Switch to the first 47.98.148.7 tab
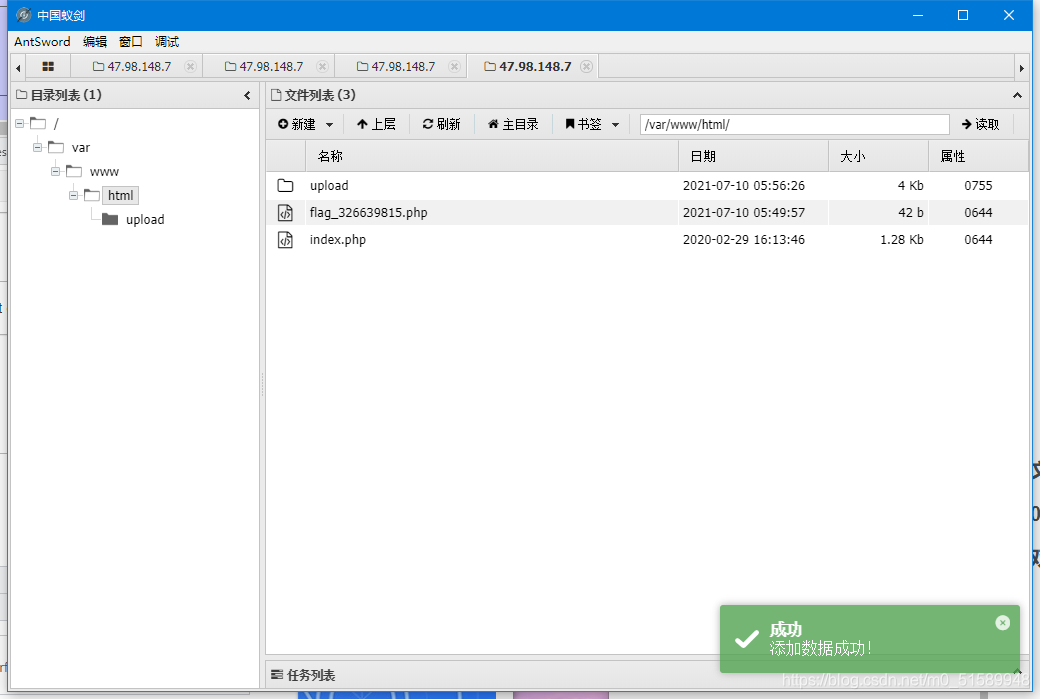The width and height of the screenshot is (1040, 699). click(x=137, y=66)
